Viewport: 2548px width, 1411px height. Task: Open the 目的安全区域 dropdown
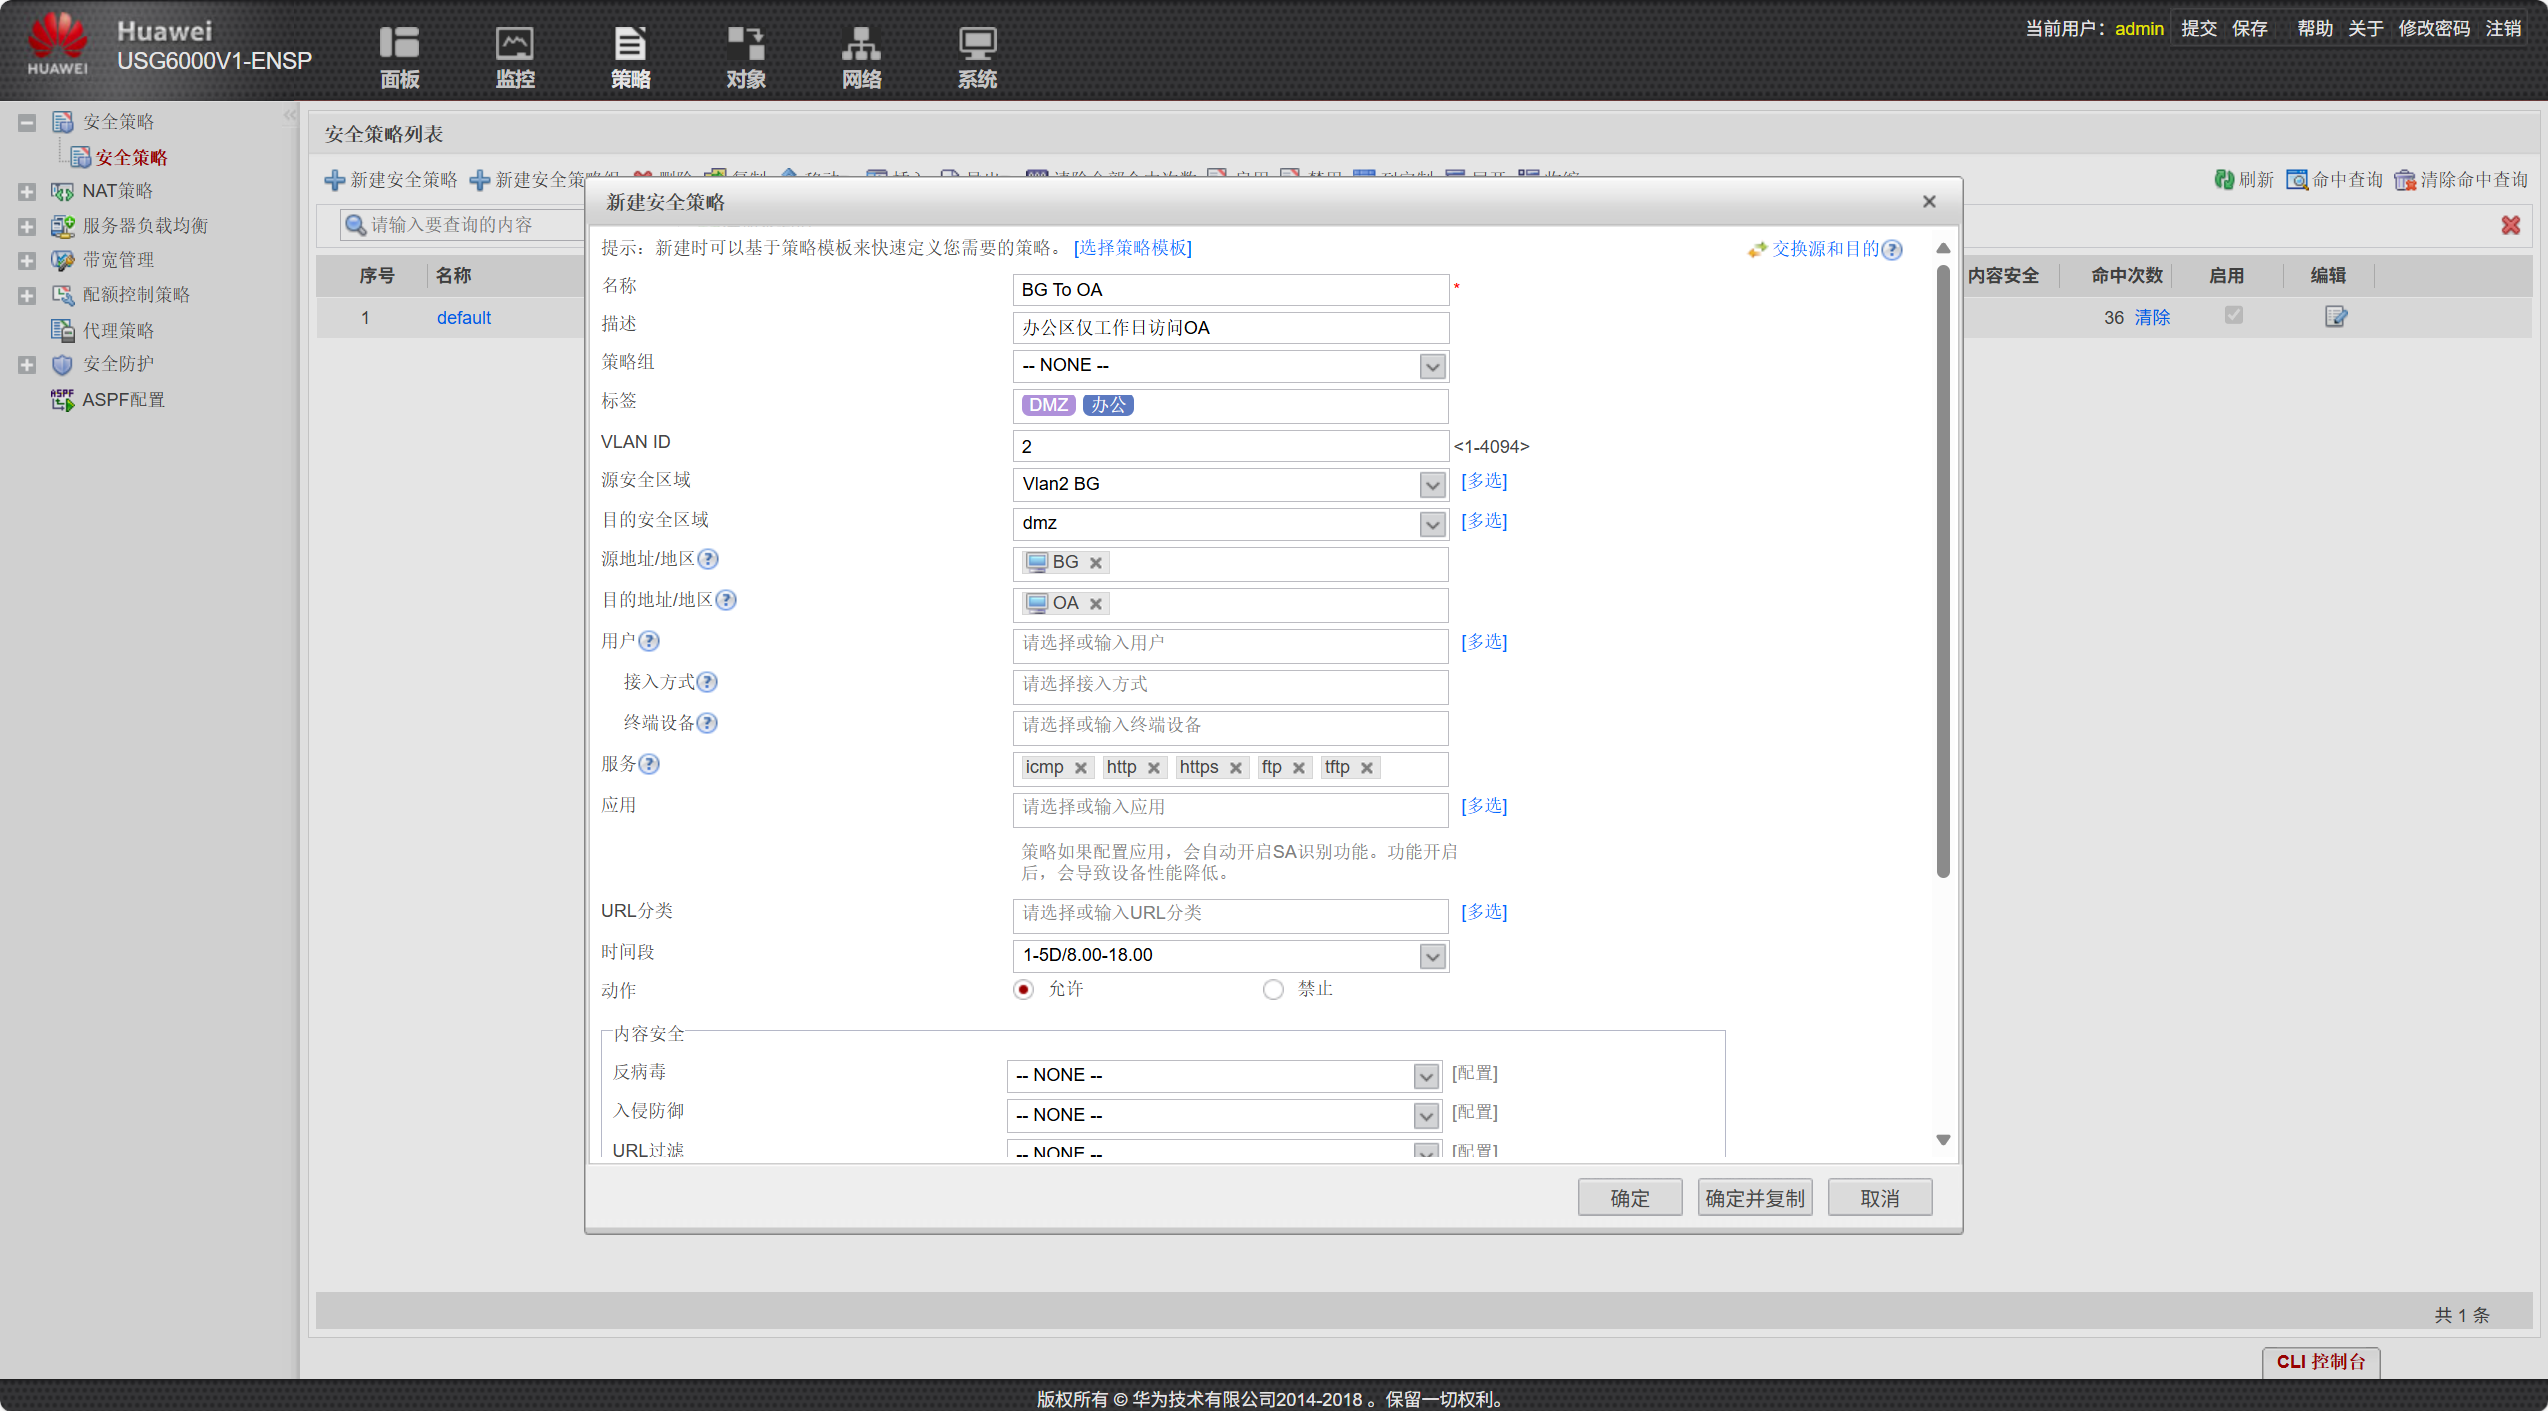click(1432, 524)
